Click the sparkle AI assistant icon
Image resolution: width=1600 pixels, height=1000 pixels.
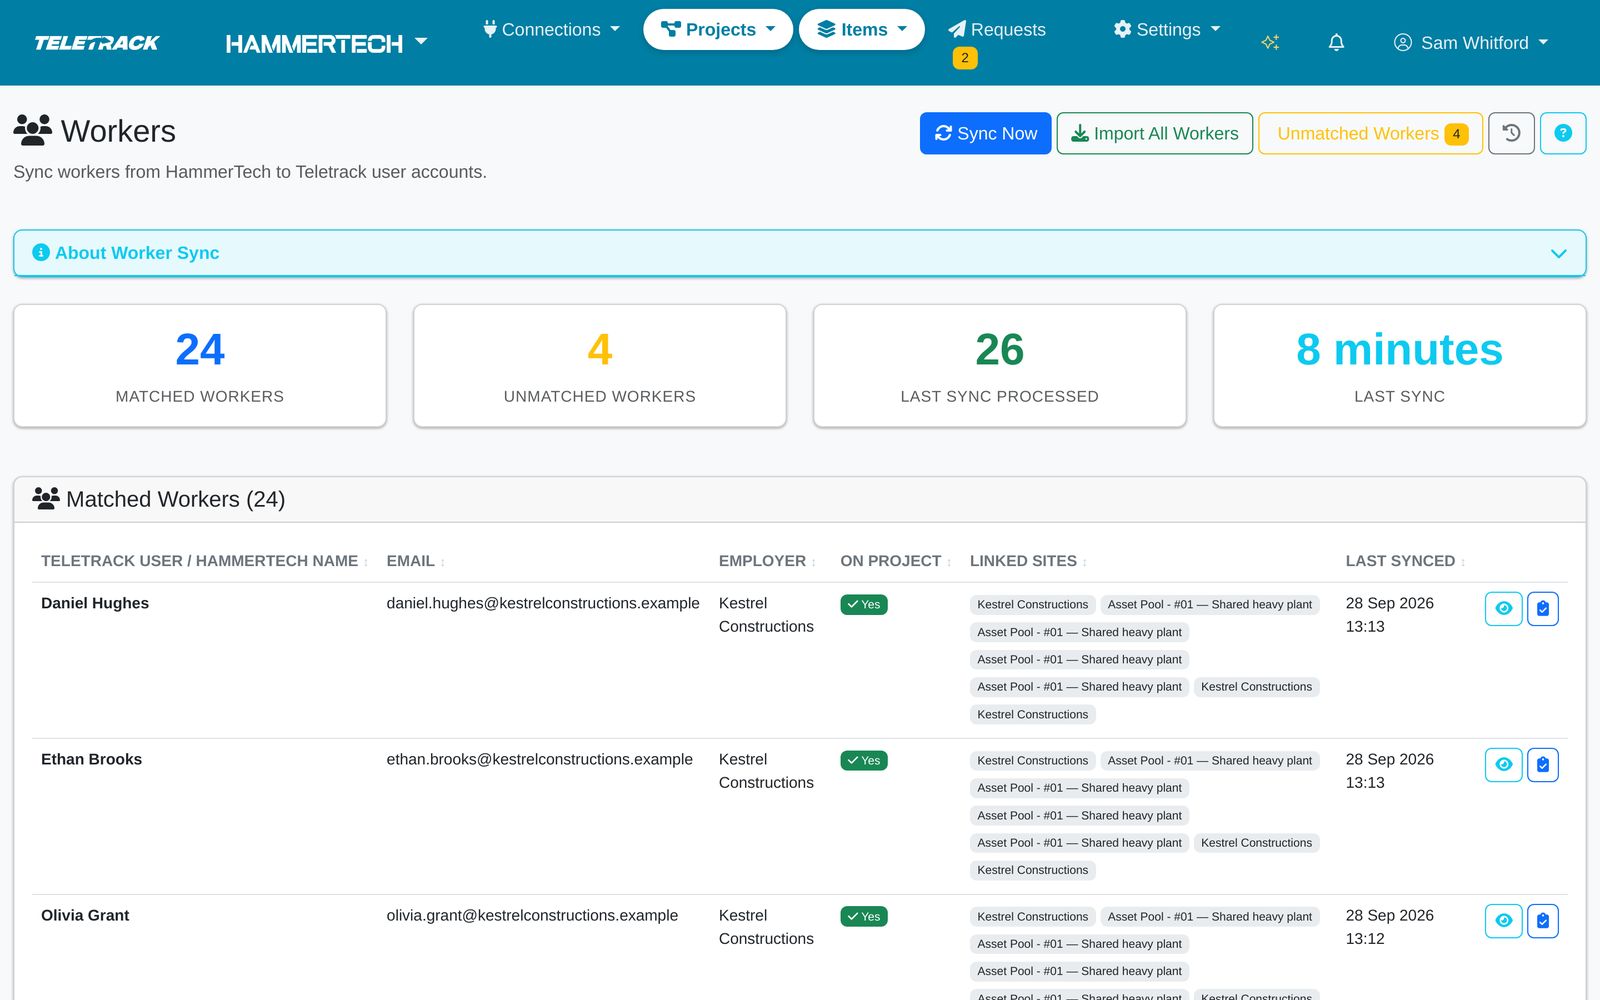(1270, 43)
